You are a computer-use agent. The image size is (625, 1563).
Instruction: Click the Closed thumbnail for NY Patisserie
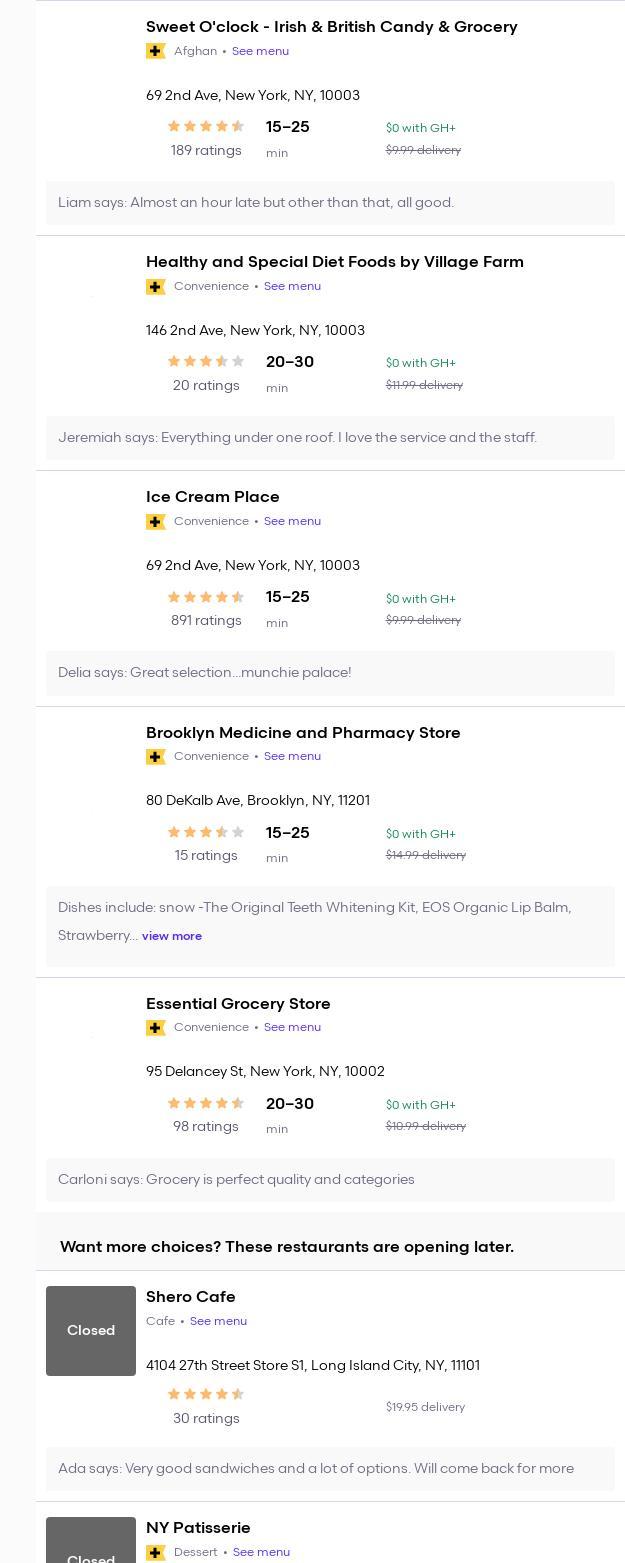tap(91, 1545)
